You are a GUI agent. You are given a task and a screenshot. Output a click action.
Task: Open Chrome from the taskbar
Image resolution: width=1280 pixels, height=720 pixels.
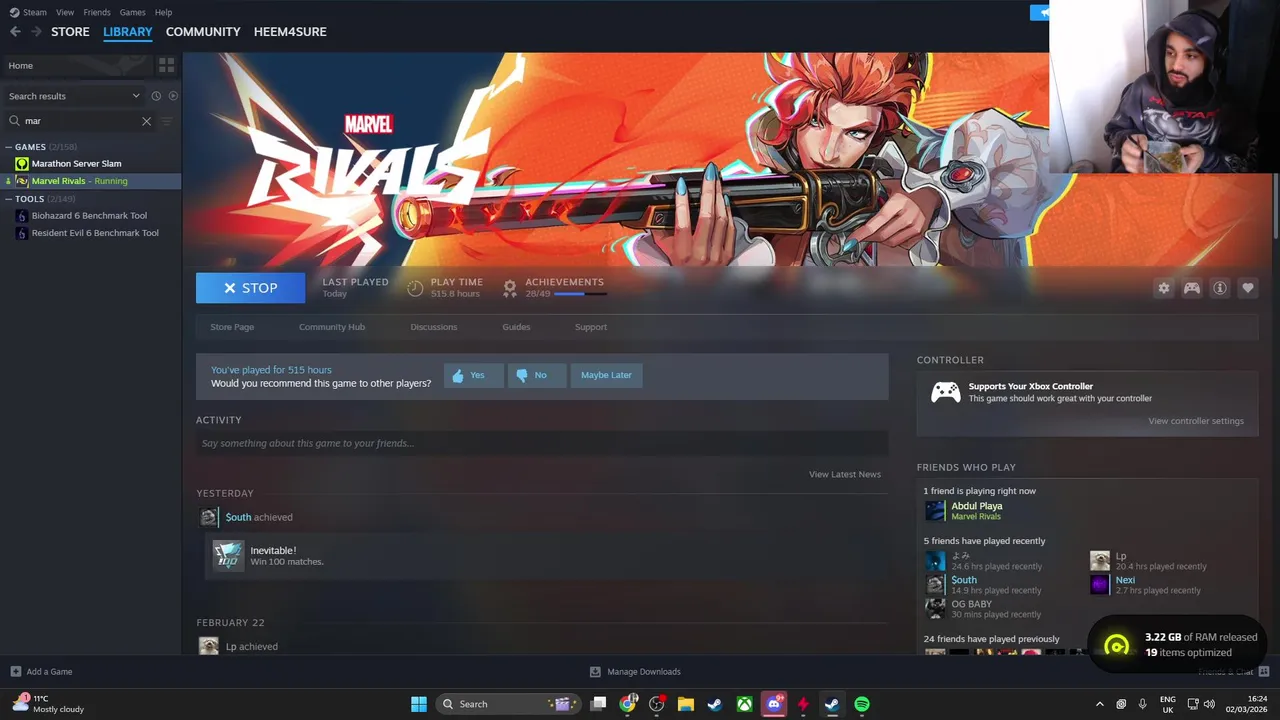pyautogui.click(x=627, y=704)
